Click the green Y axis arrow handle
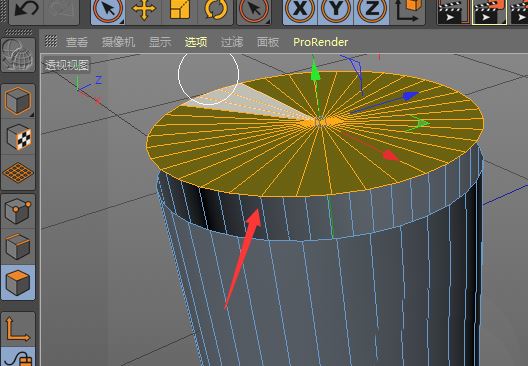528x366 pixels. [x=315, y=72]
